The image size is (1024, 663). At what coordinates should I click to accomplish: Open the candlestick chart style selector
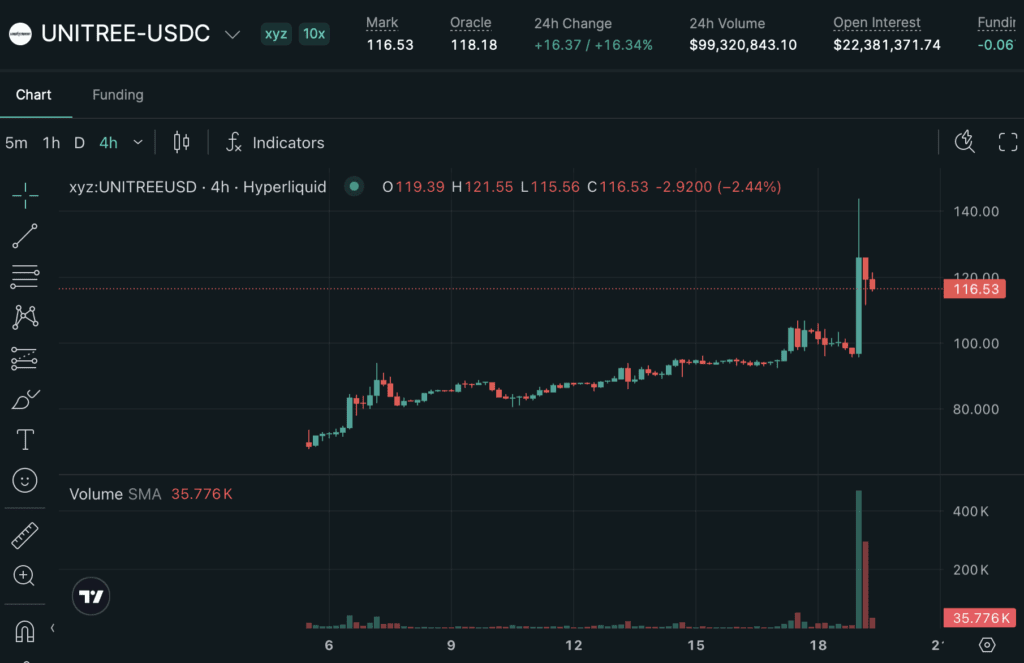click(182, 142)
